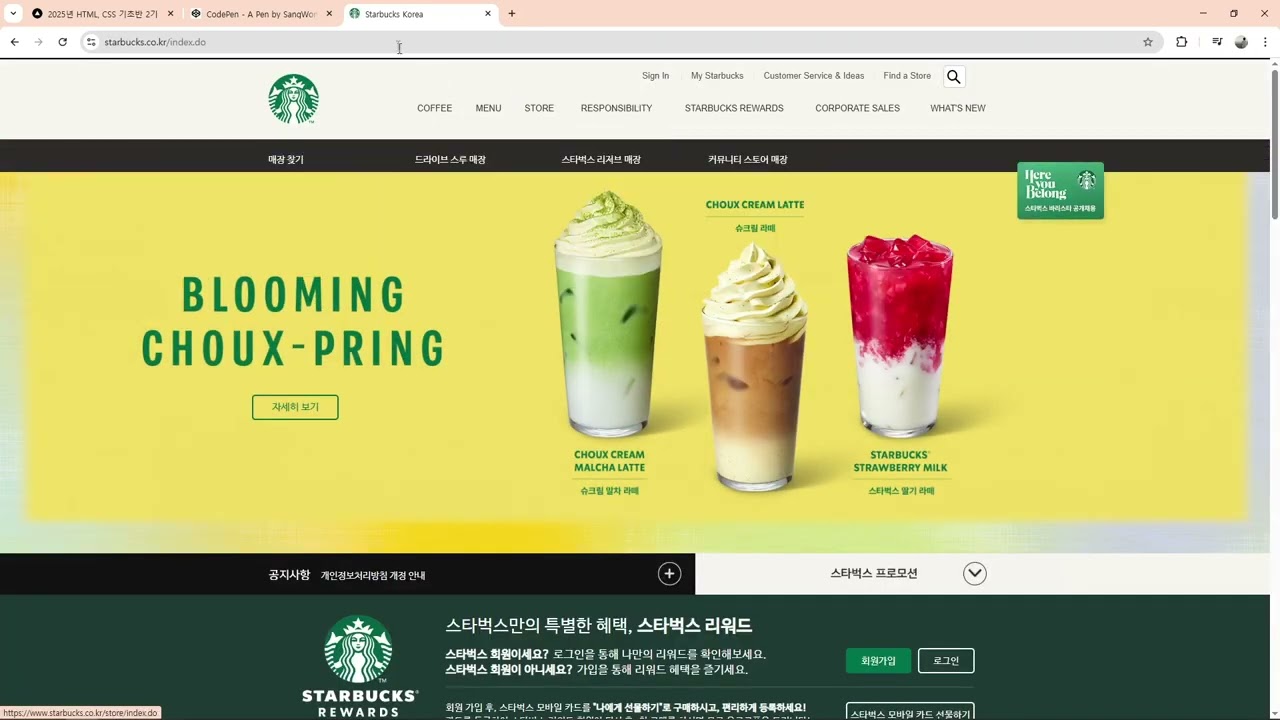Open WHAT'S NEW menu
Image resolution: width=1280 pixels, height=720 pixels.
(958, 108)
